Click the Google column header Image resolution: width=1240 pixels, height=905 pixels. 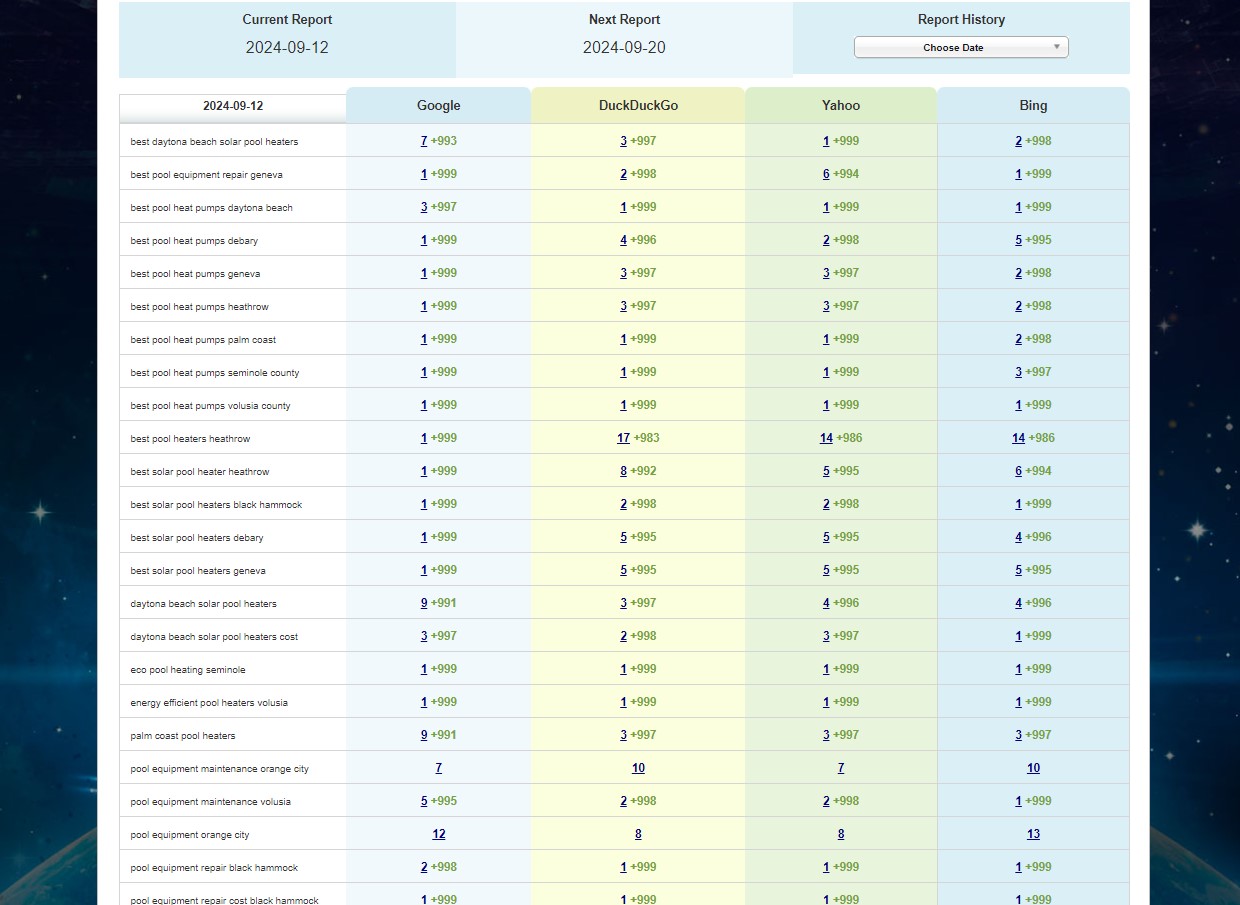438,106
